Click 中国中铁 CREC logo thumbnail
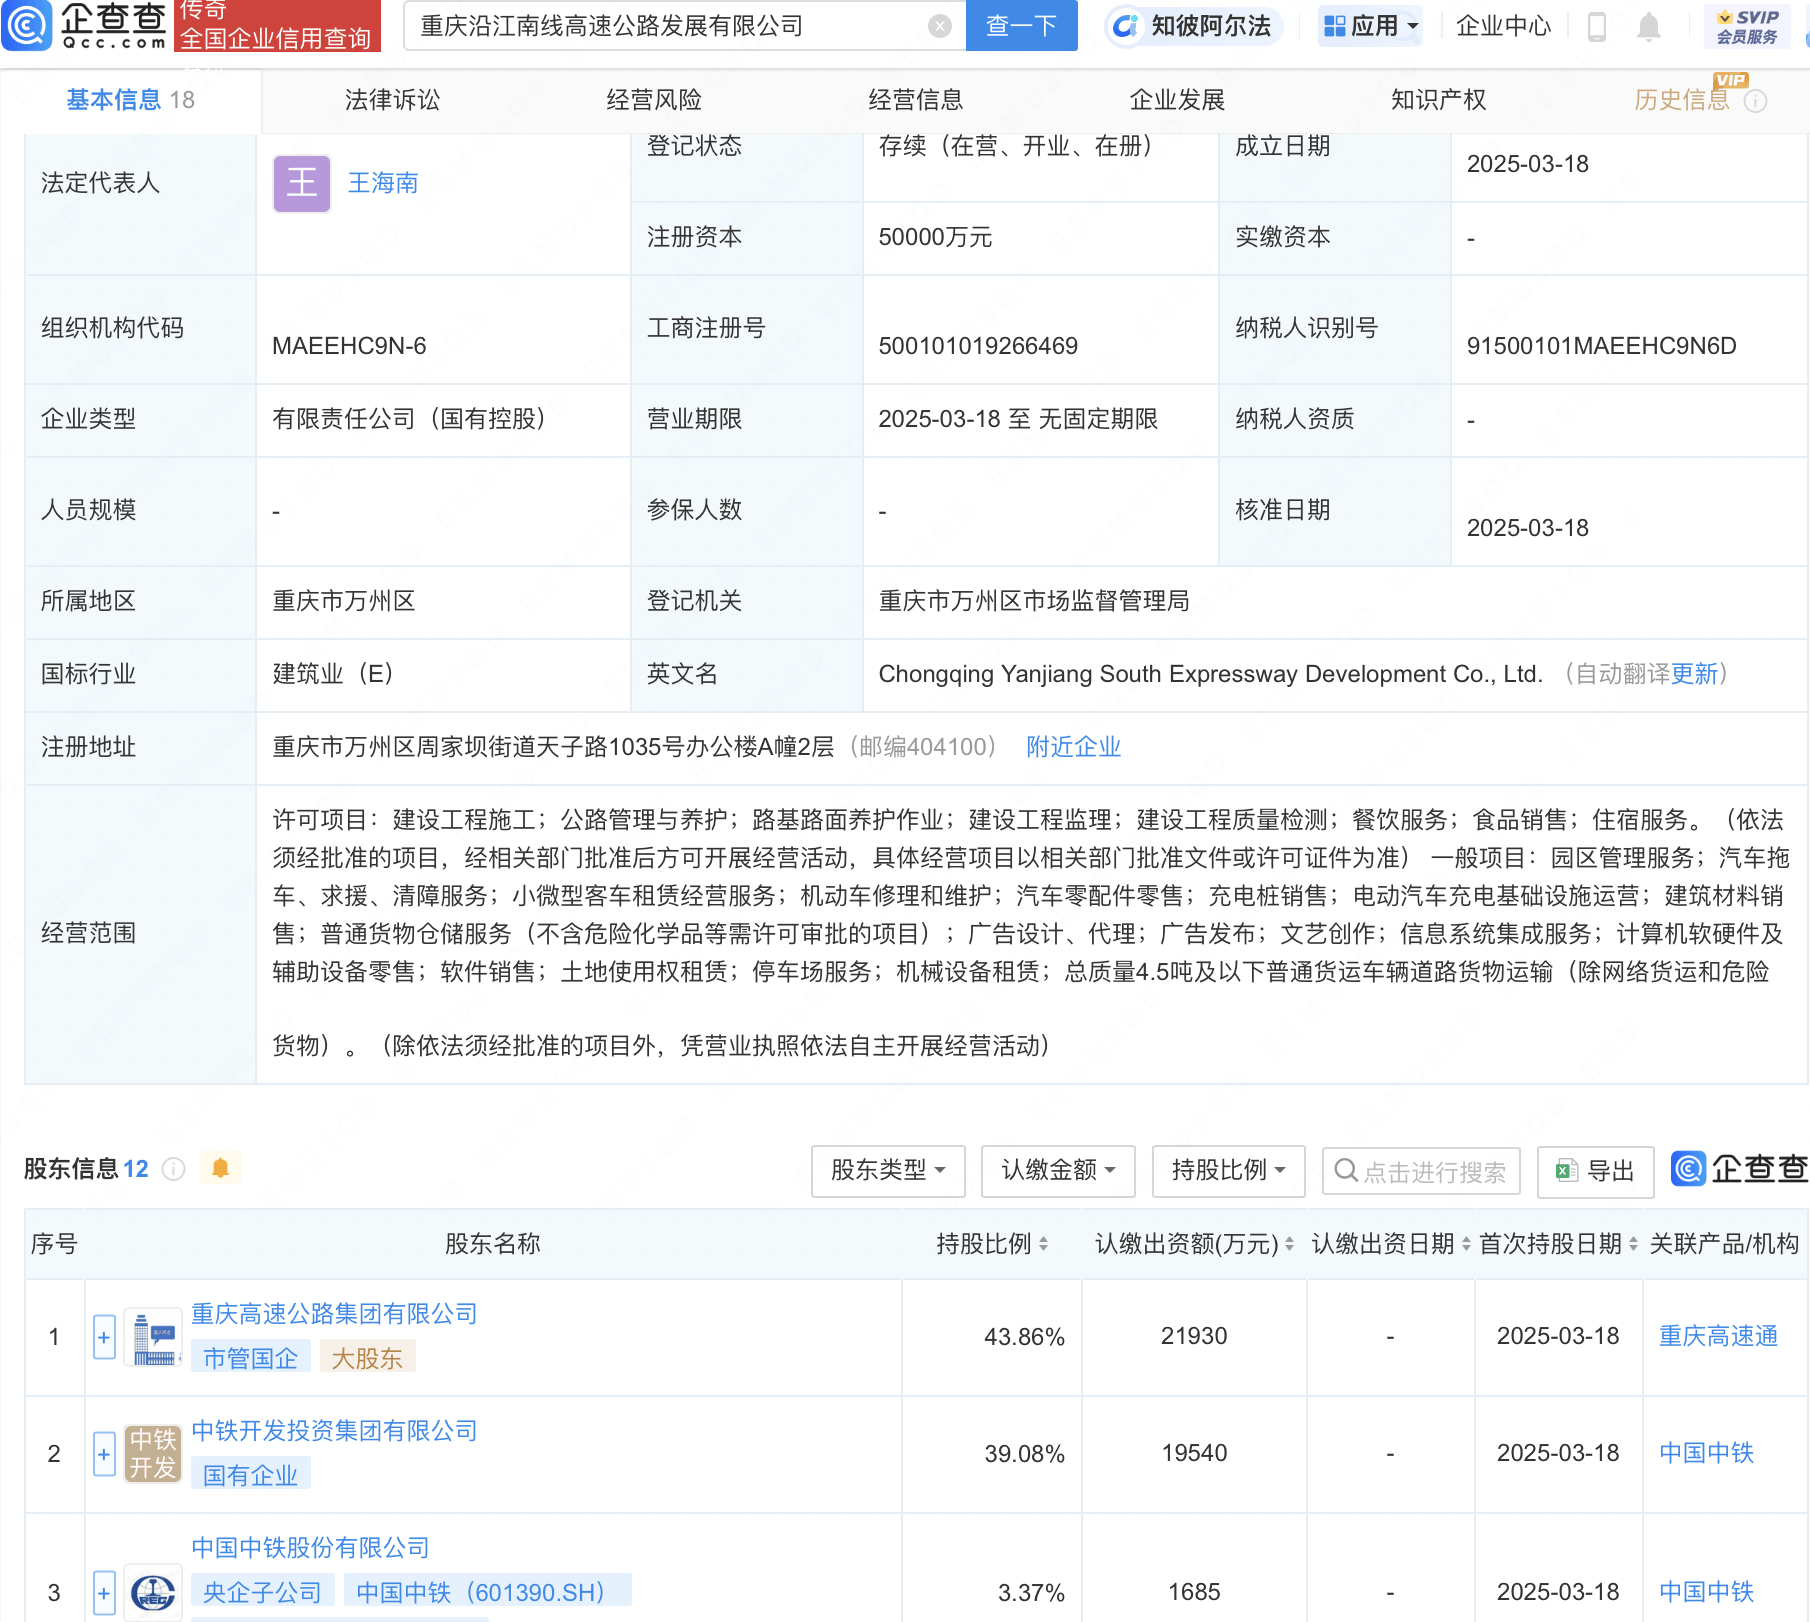The image size is (1810, 1622). point(153,1592)
